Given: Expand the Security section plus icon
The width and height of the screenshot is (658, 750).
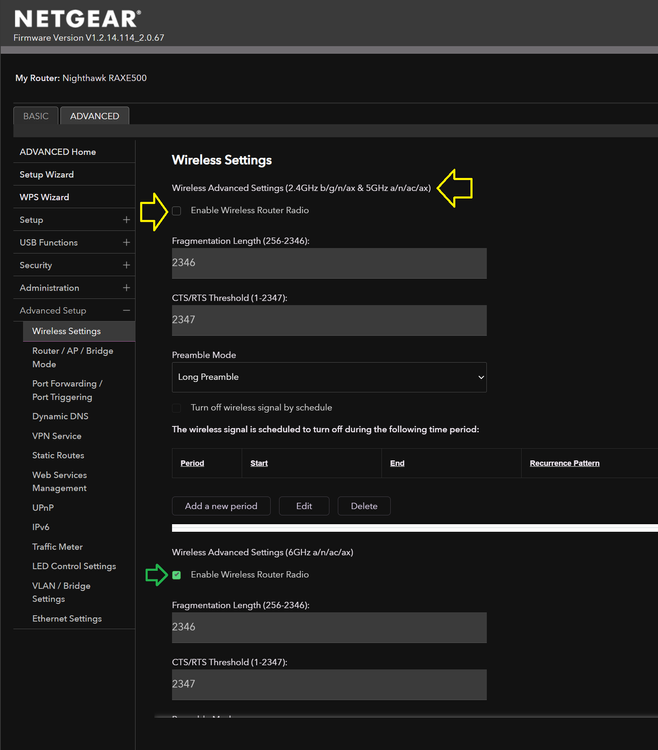Looking at the screenshot, I should pos(126,265).
